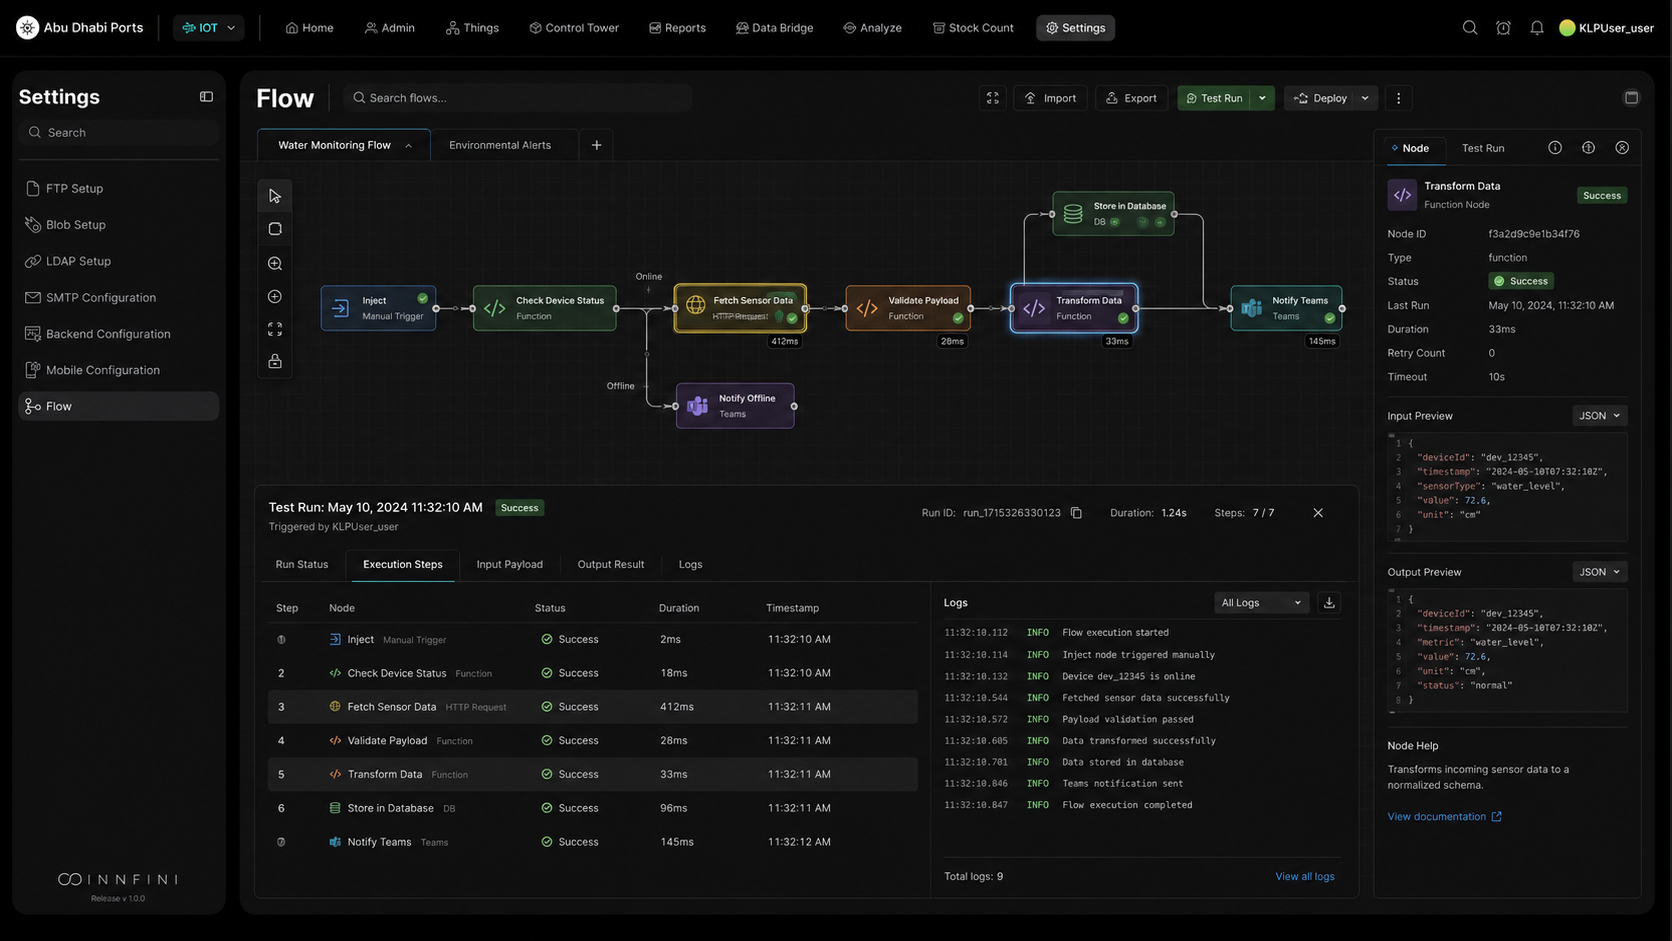Open the View documentation link
This screenshot has height=941, width=1672.
(x=1444, y=817)
